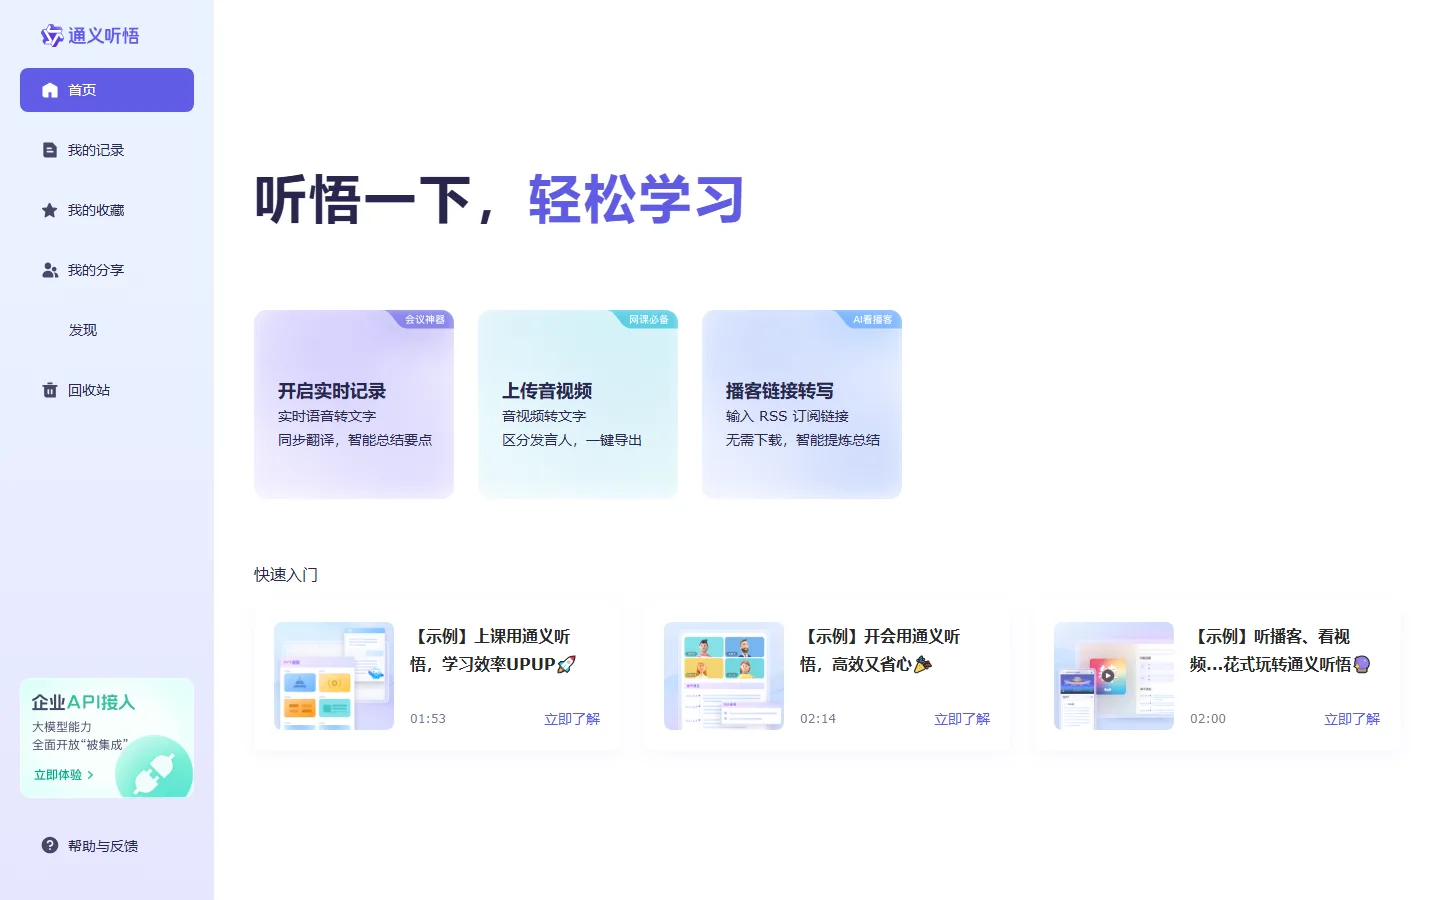
Task: Click title 【示例】上课用通义听悟，学习效率UPUP
Action: pyautogui.click(x=492, y=650)
